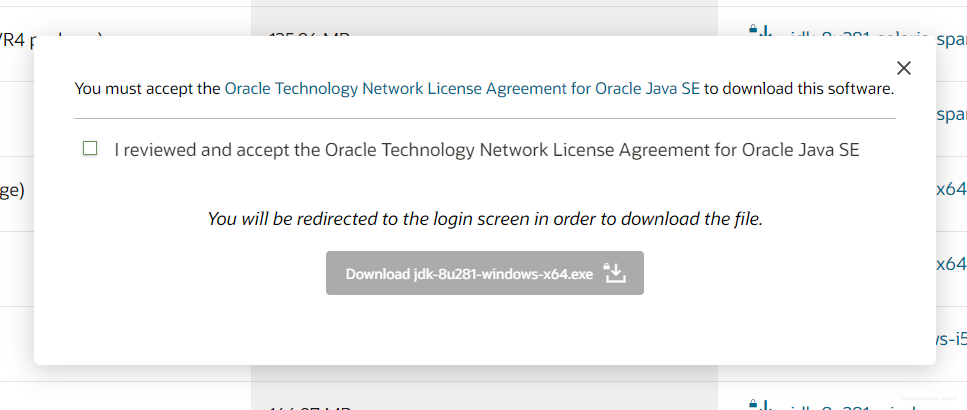
Task: Close the license agreement dialog
Action: pos(903,68)
